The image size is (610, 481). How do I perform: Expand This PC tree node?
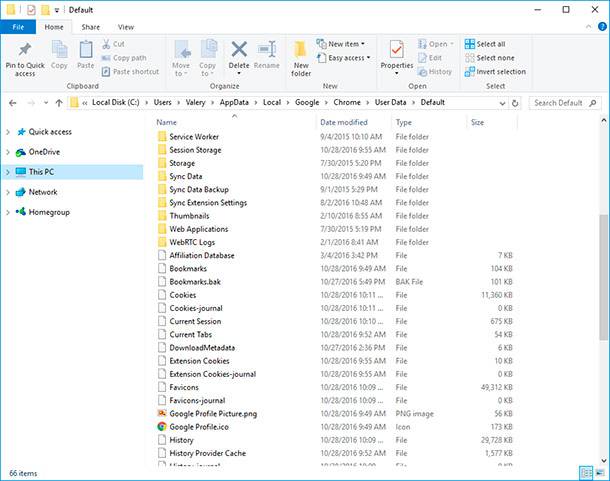[8, 172]
